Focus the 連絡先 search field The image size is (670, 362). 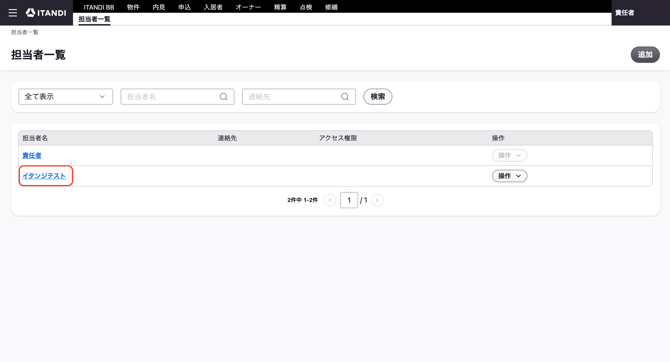pos(299,97)
